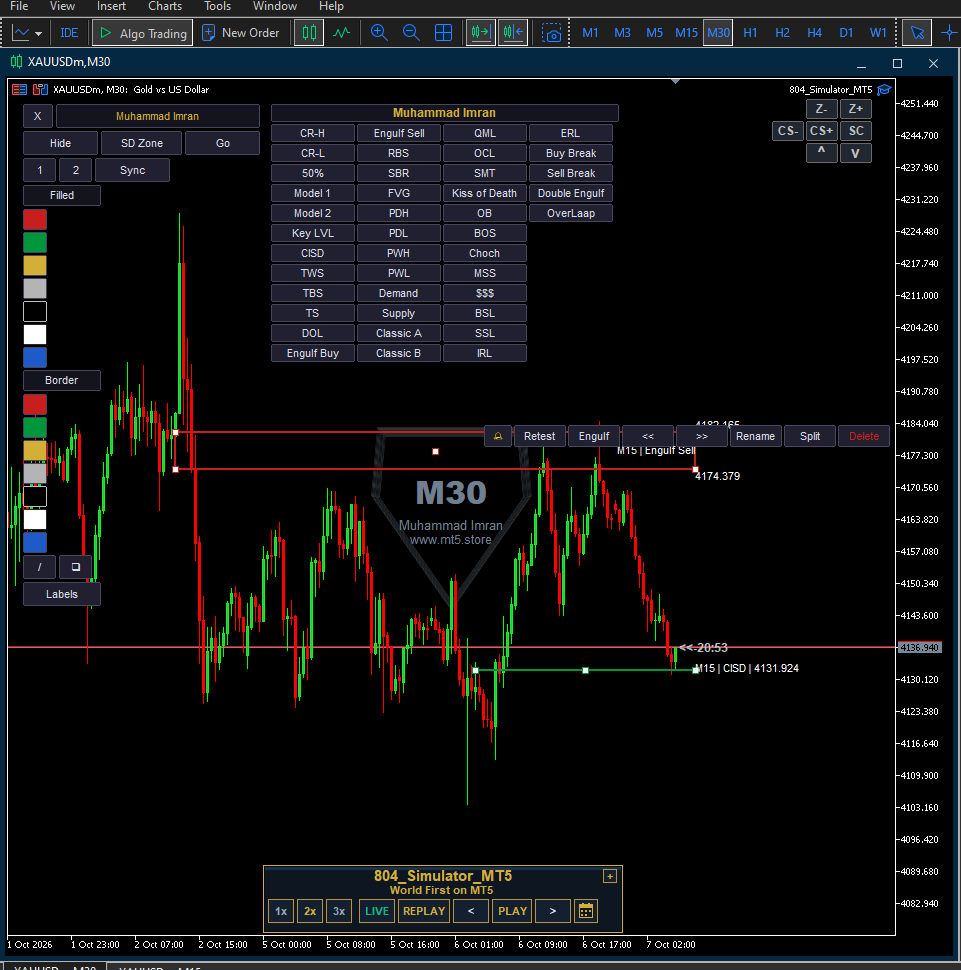
Task: Toggle the Filled option in the left panel
Action: 62,195
